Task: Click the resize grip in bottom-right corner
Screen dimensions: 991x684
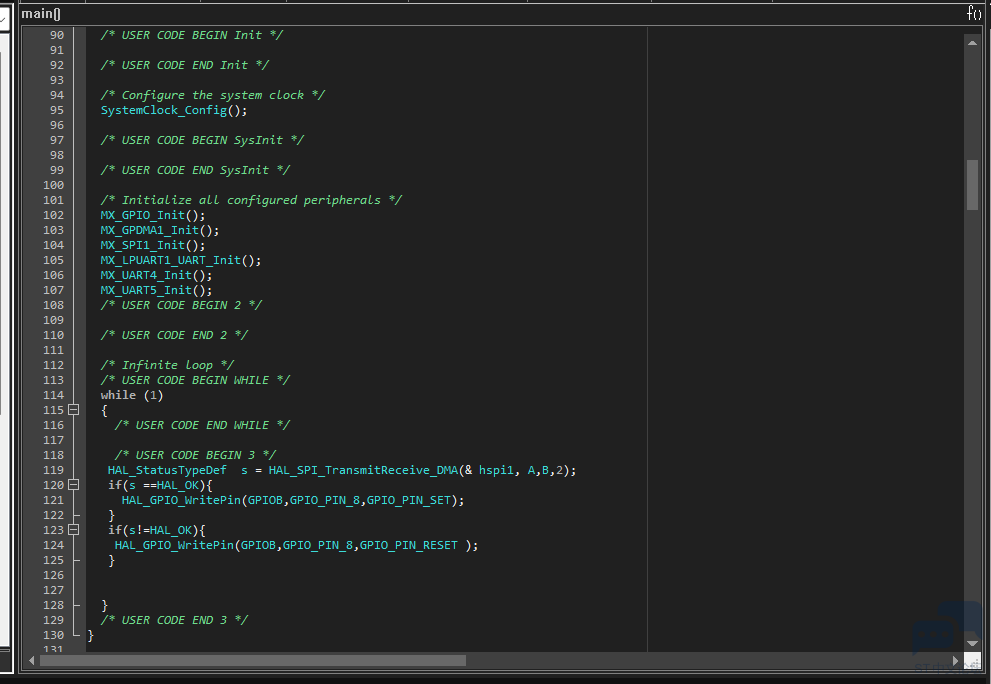Action: [x=973, y=661]
